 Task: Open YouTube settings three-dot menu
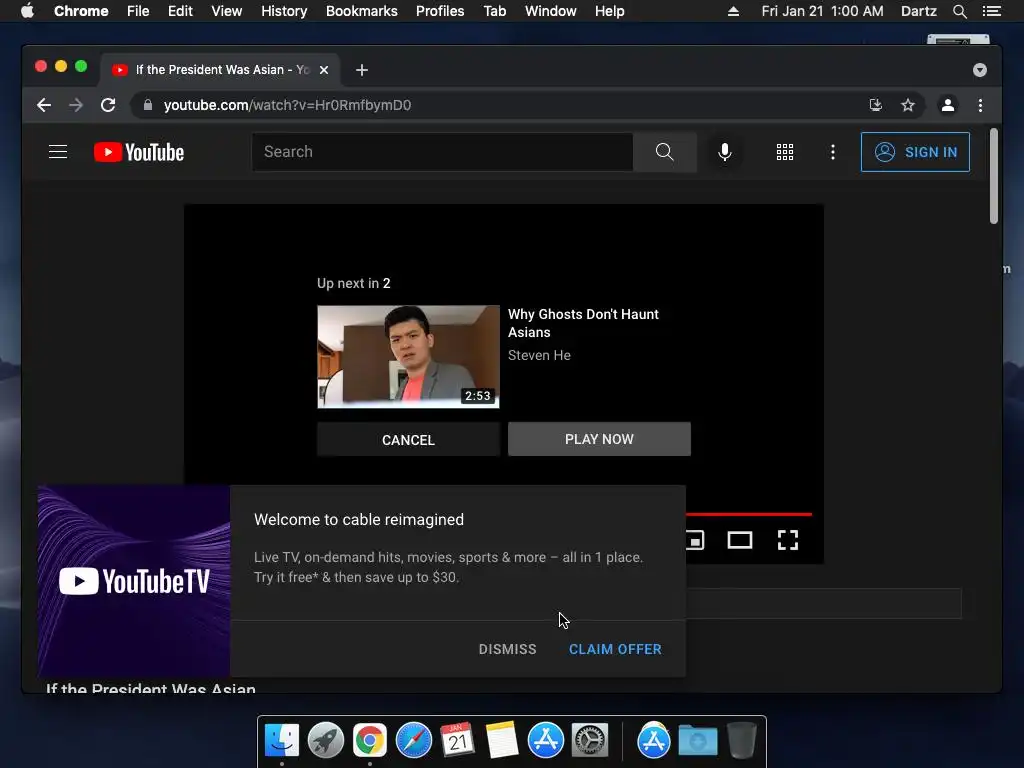(x=832, y=152)
